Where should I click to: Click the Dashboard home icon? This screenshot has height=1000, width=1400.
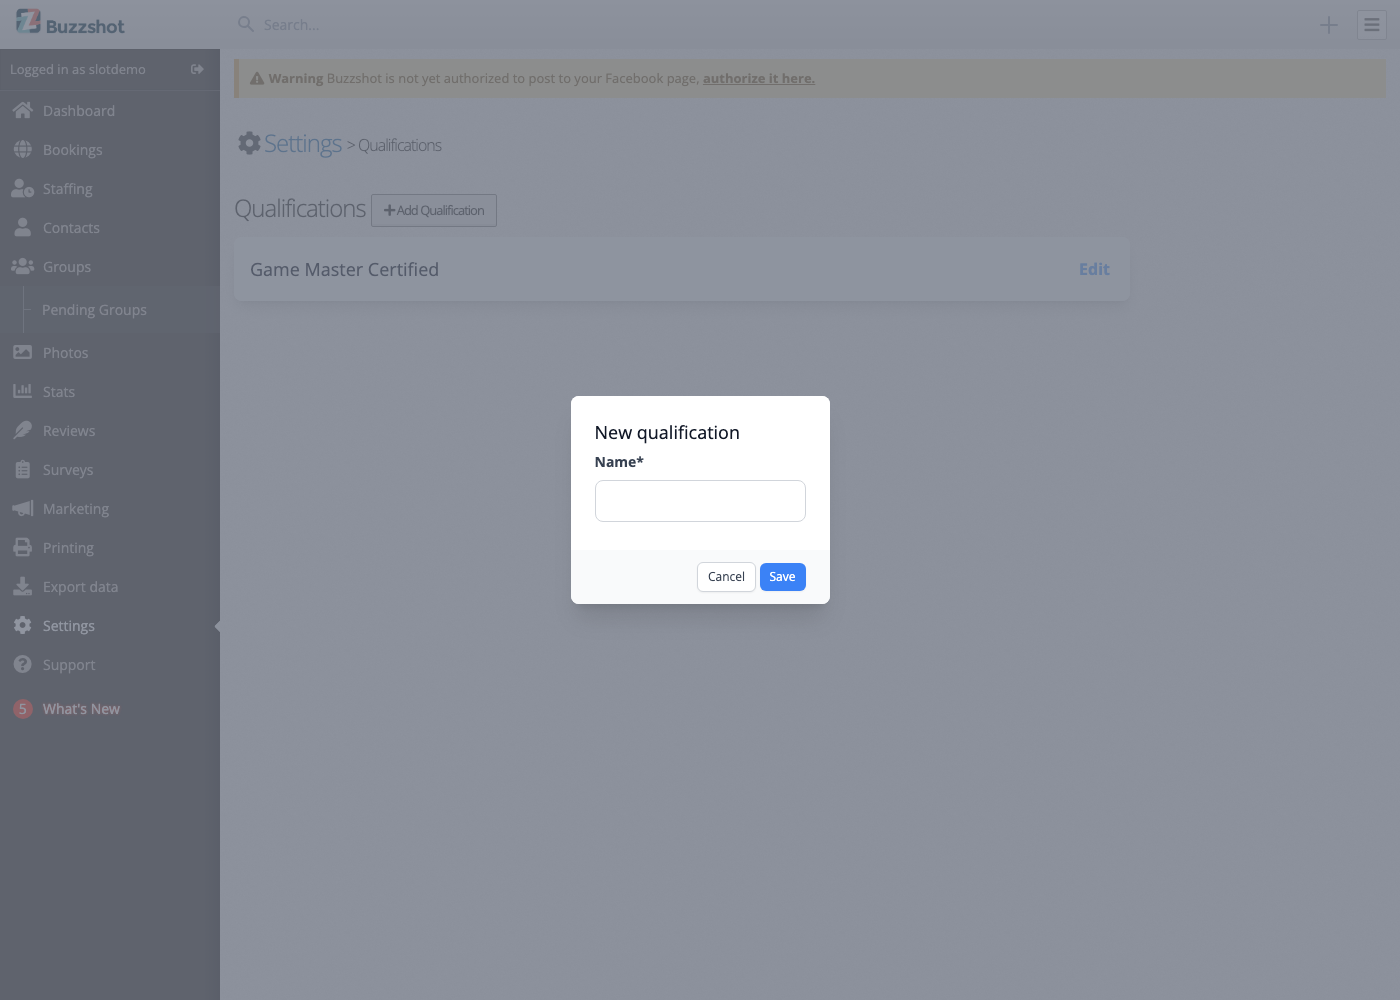[23, 111]
